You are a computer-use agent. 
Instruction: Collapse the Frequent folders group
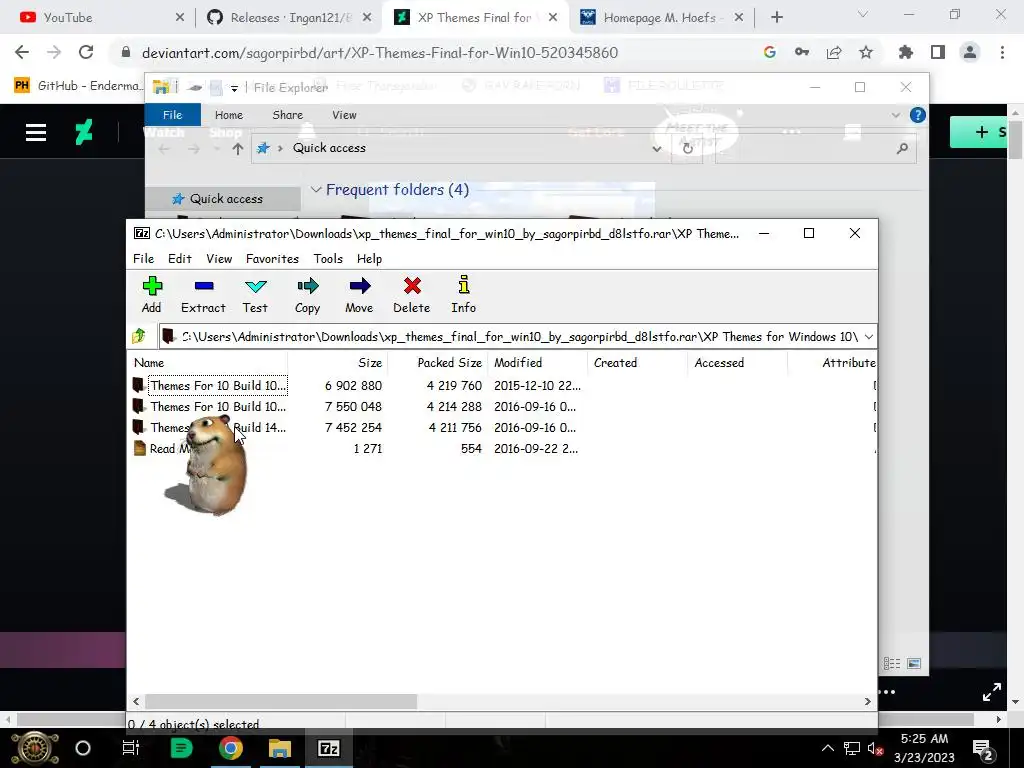tap(316, 189)
